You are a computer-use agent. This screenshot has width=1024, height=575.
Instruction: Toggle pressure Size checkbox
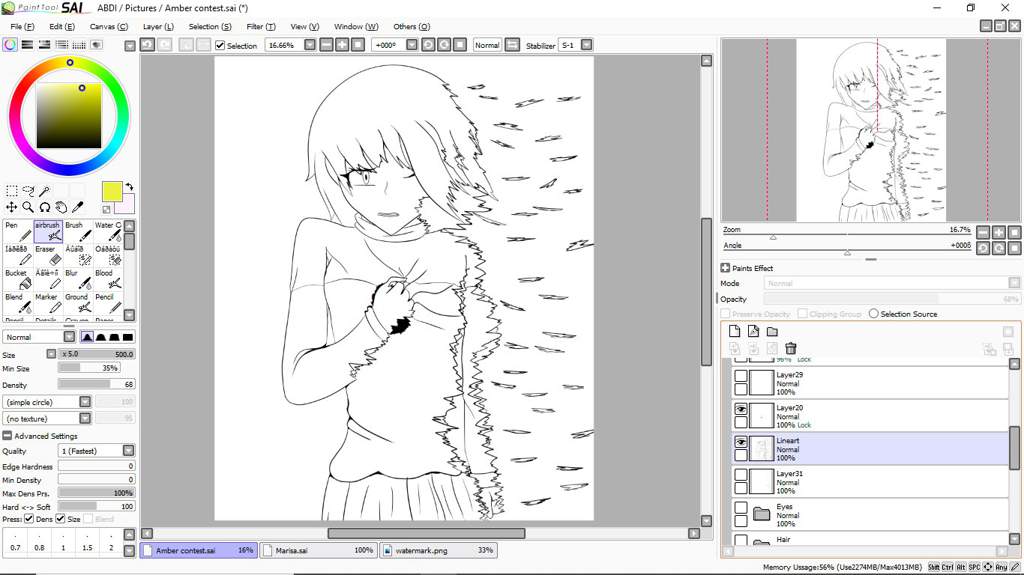tap(60, 519)
